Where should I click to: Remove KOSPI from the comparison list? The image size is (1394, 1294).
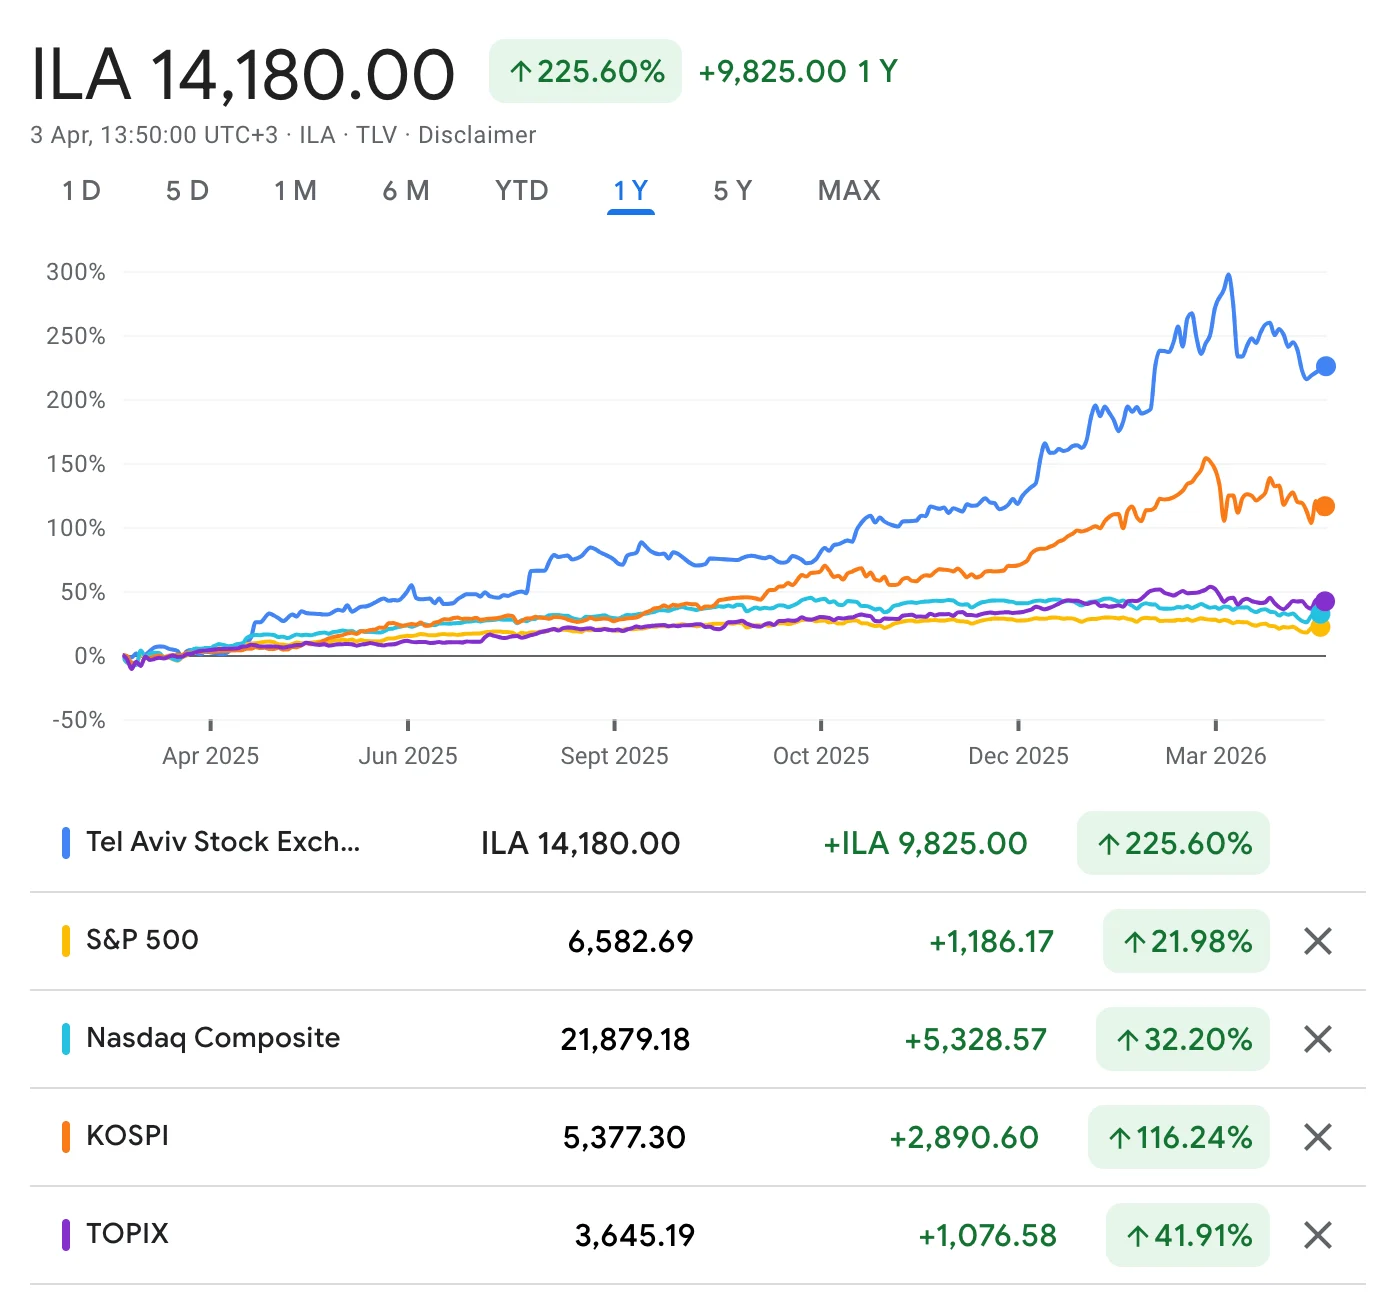pyautogui.click(x=1317, y=1137)
